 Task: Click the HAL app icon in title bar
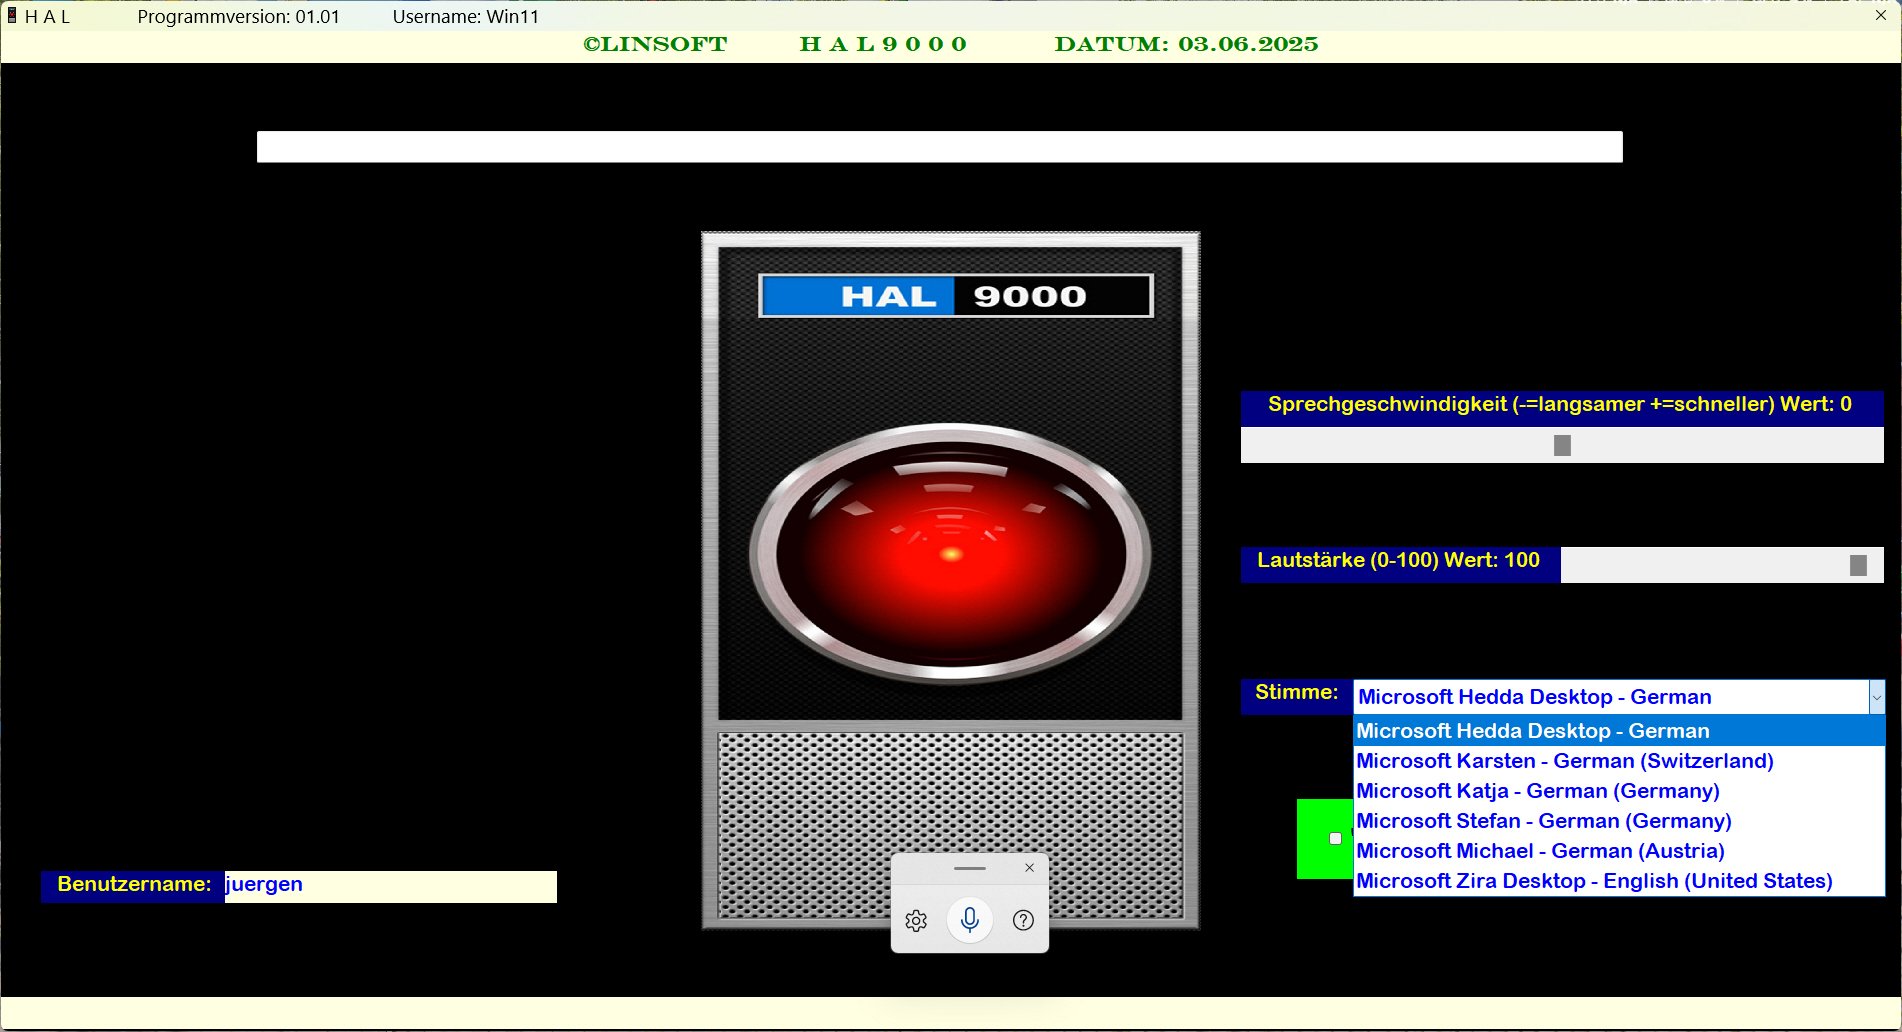click(x=12, y=16)
